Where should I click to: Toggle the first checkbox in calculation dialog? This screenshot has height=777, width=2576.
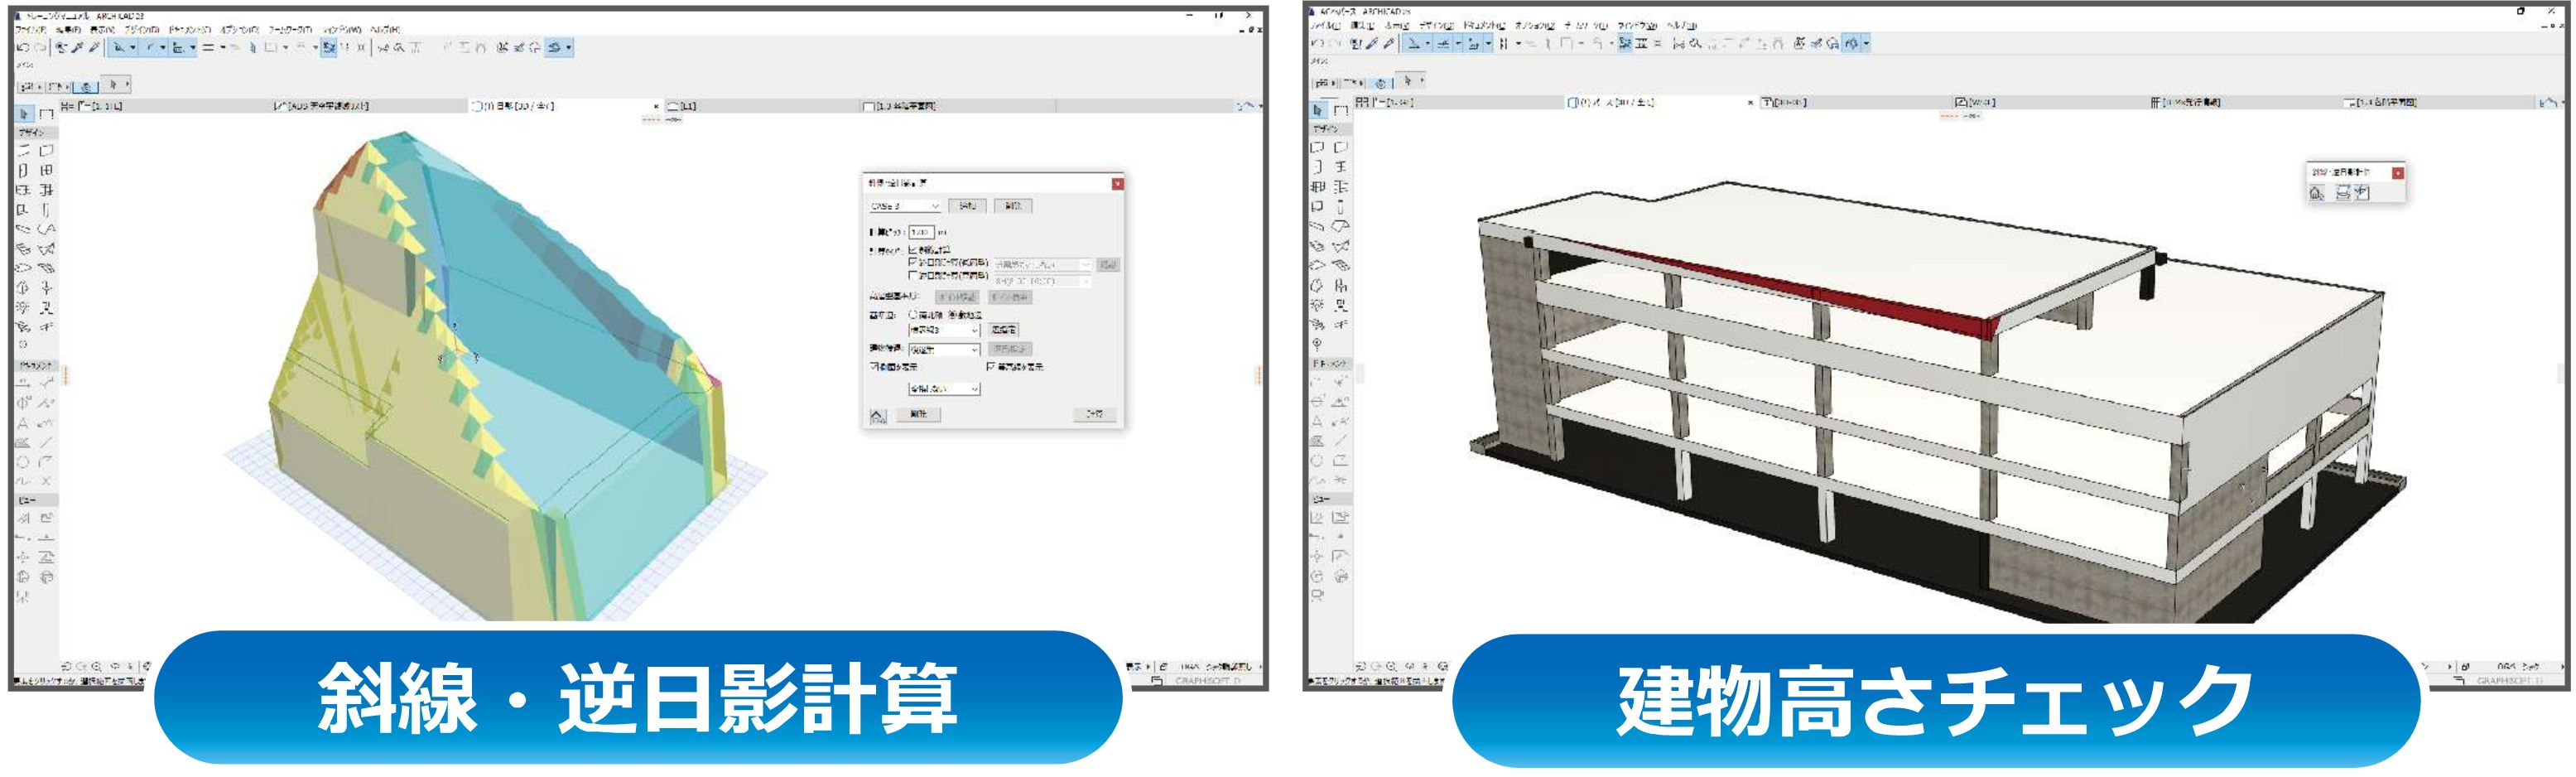coord(912,249)
